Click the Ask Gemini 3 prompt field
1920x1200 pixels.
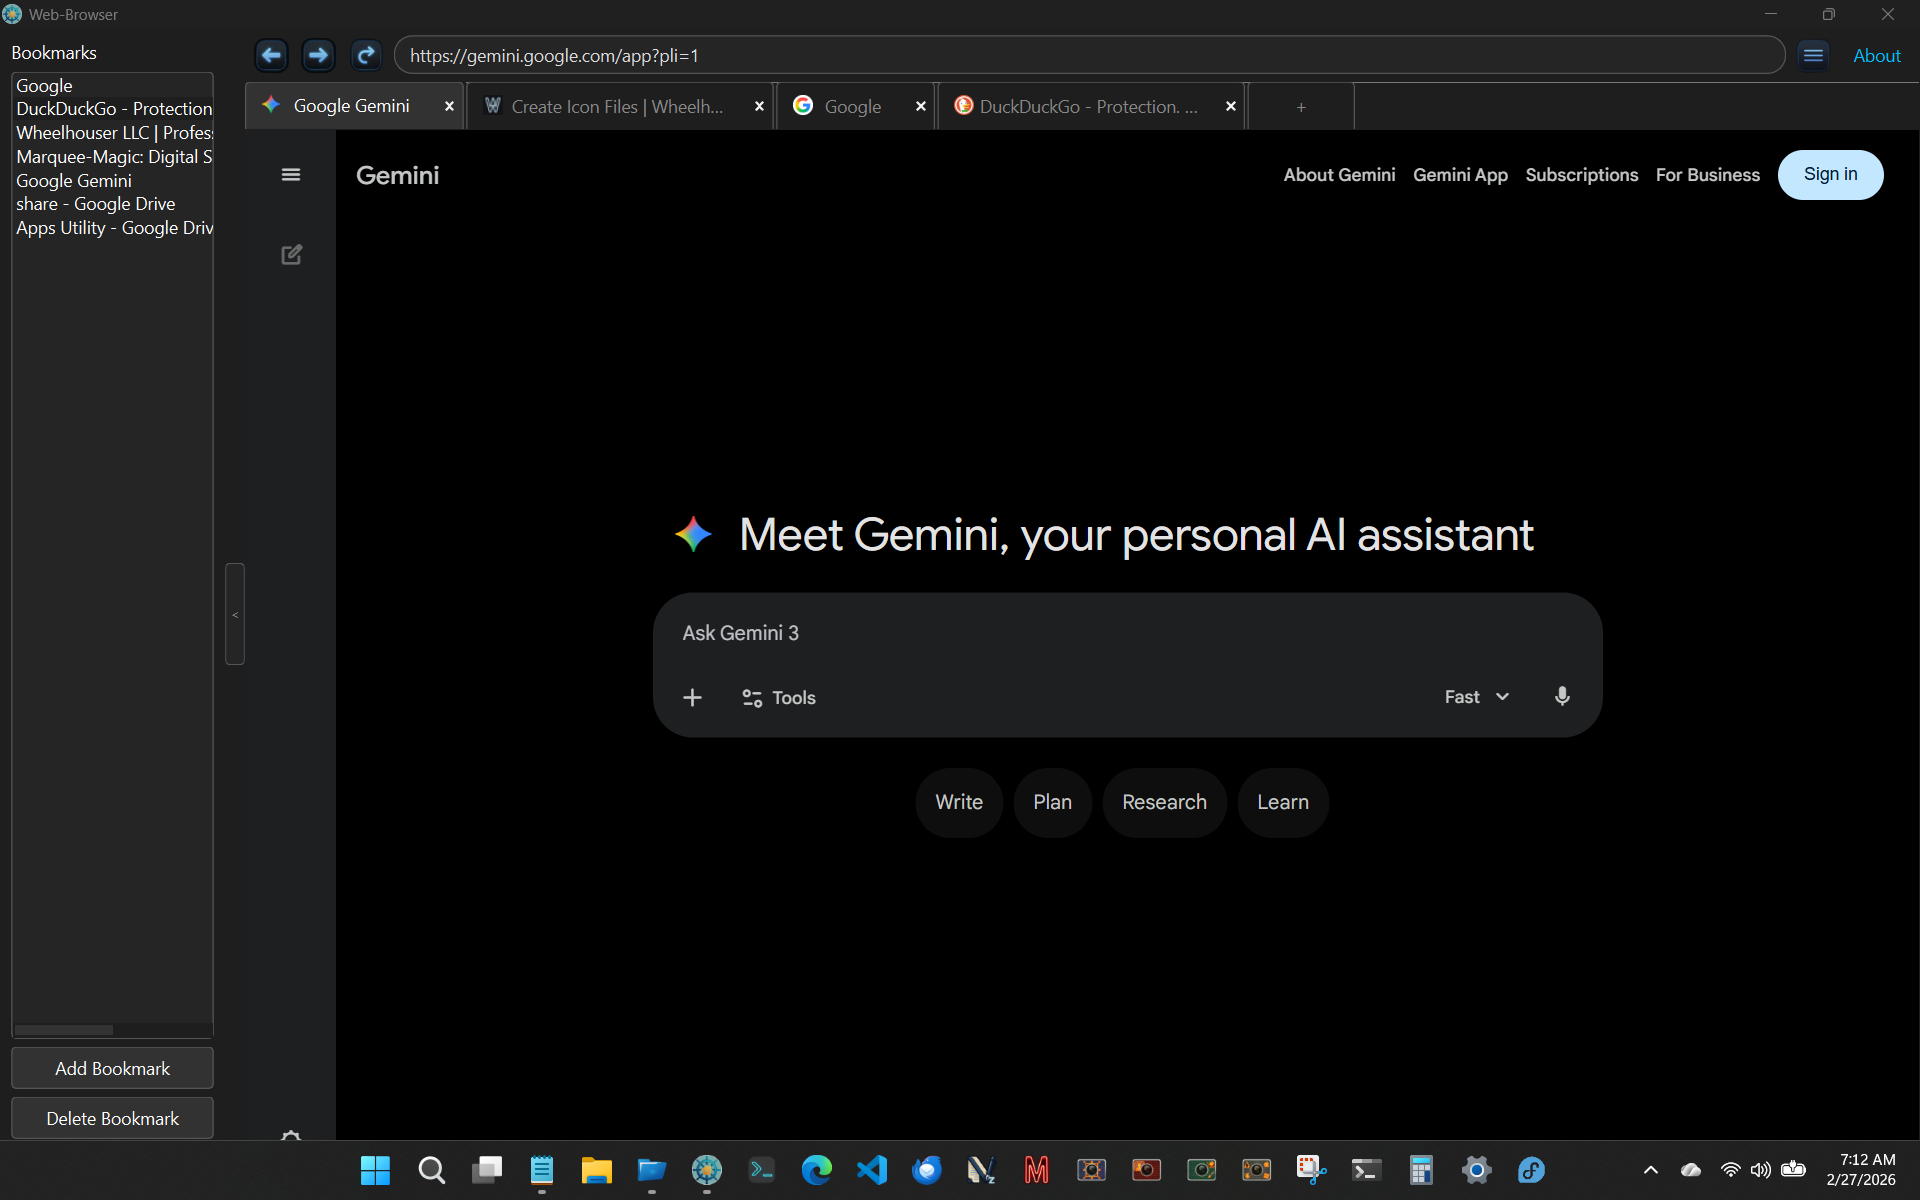click(x=1126, y=633)
